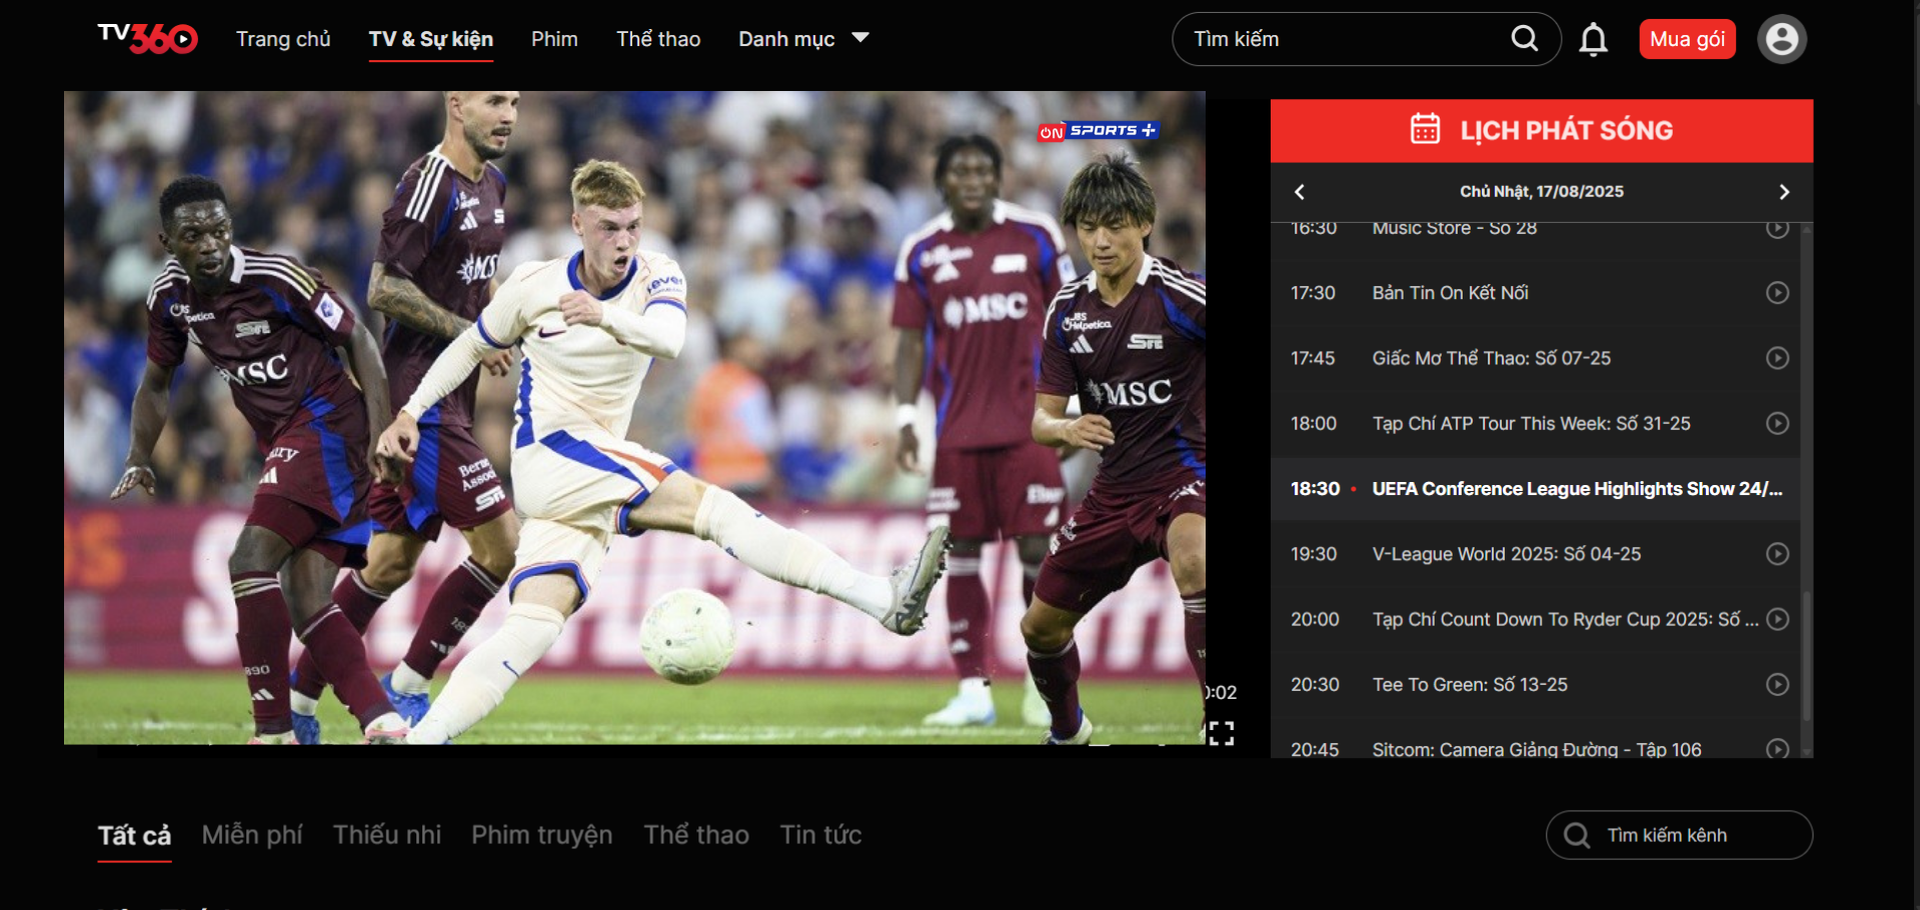Play icon for V-League World 2025
Image resolution: width=1920 pixels, height=910 pixels.
pyautogui.click(x=1777, y=554)
